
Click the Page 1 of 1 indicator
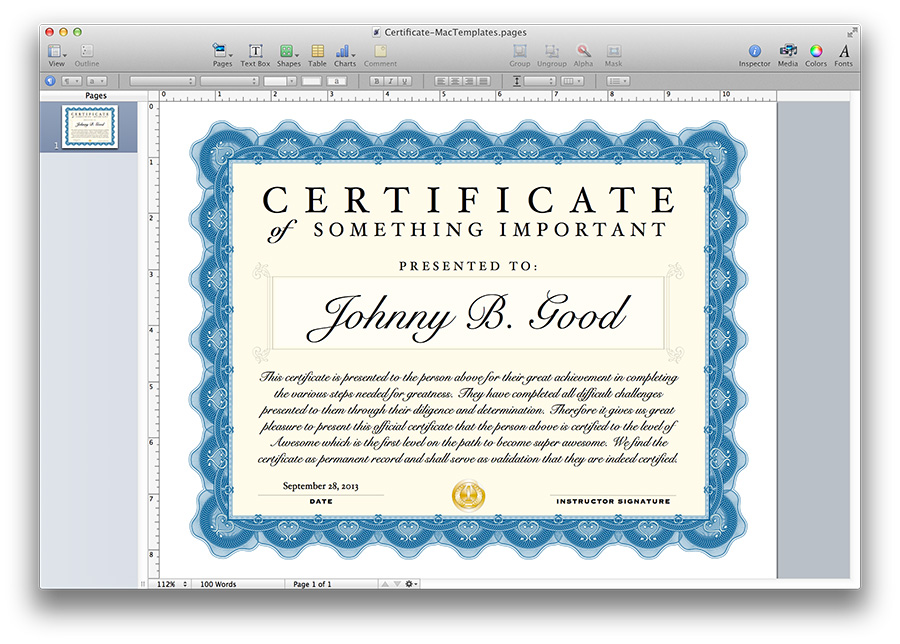[x=312, y=584]
